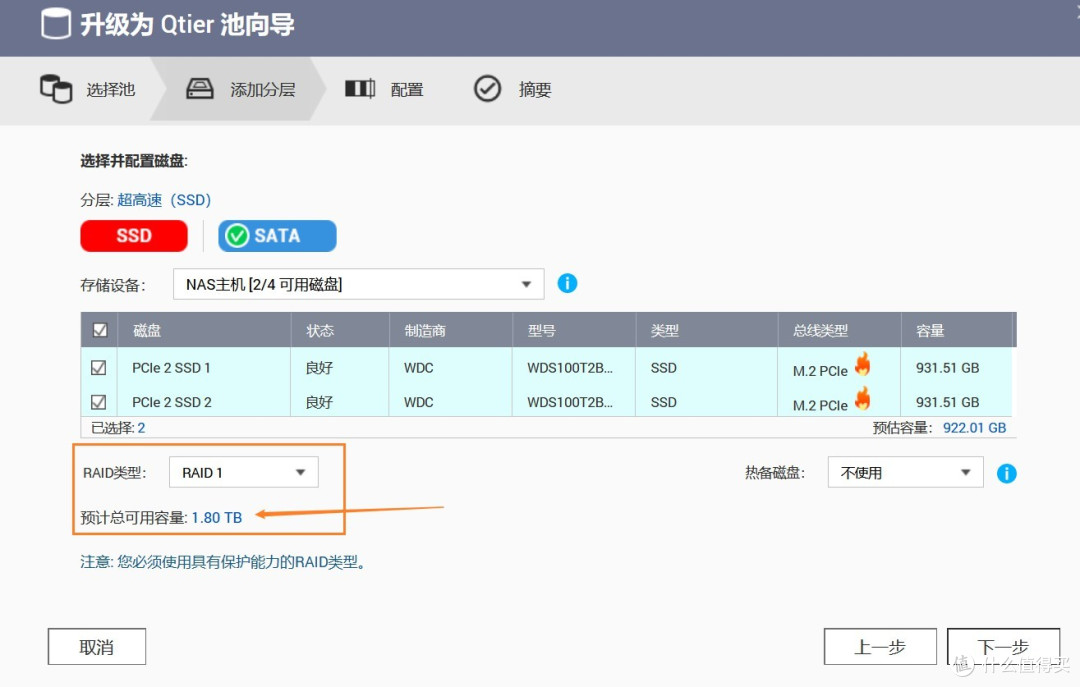Open the 热备磁盘 dropdown showing 不使用
This screenshot has height=687, width=1080.
coord(905,473)
